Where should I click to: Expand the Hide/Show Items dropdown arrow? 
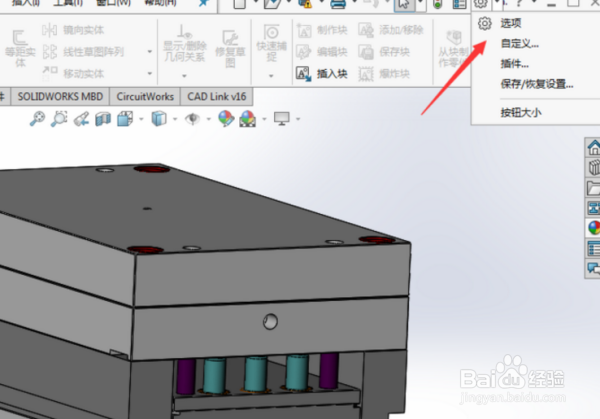(x=209, y=119)
